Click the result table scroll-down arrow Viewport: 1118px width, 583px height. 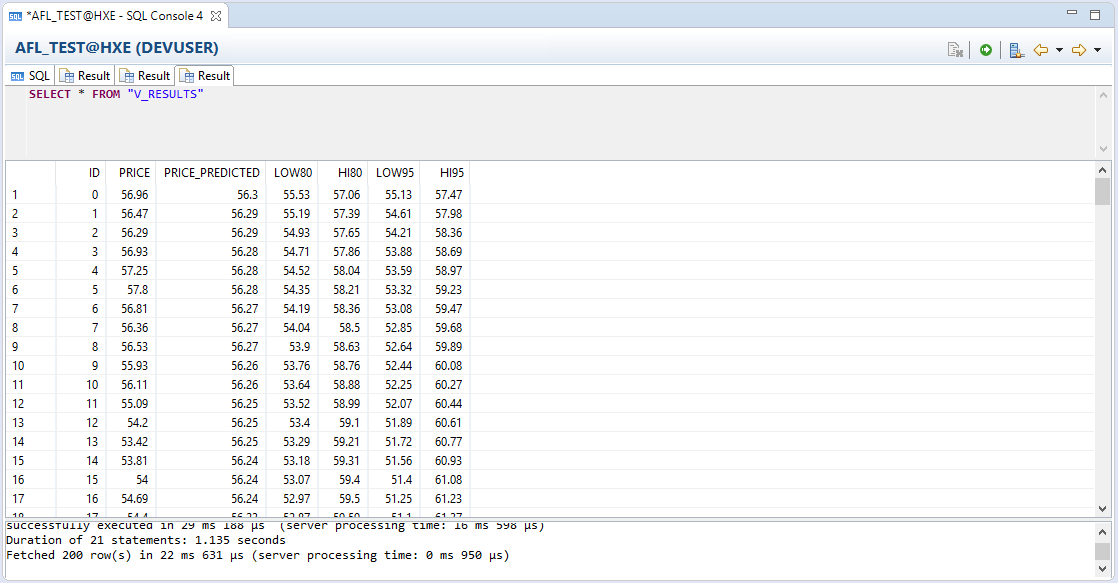1102,509
